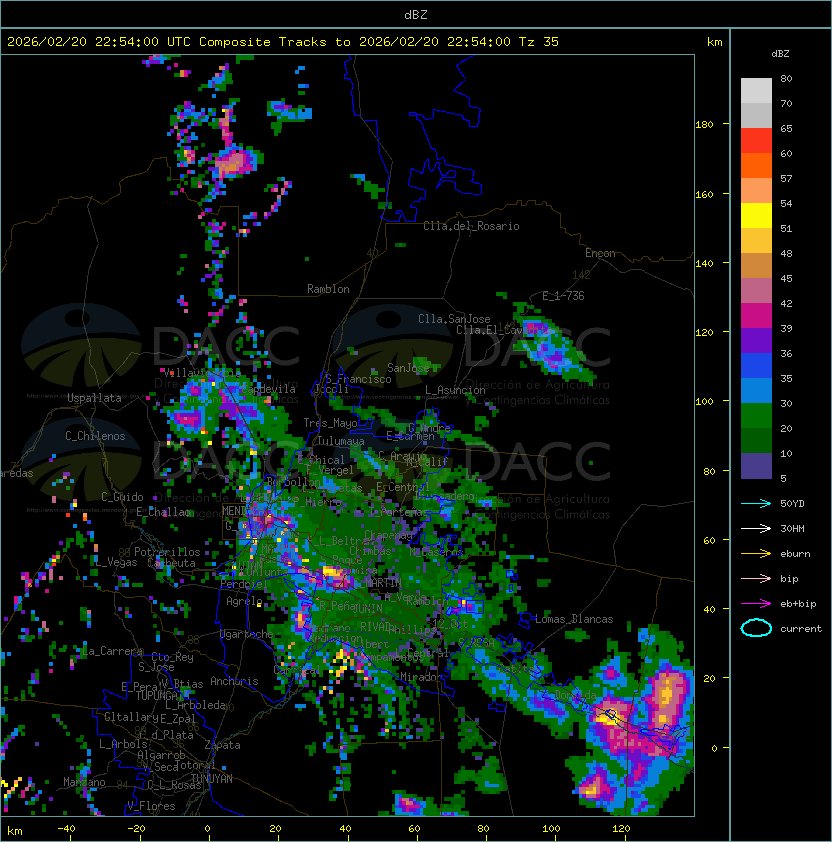Select the red swatch below 65
The image size is (832, 842).
[756, 141]
